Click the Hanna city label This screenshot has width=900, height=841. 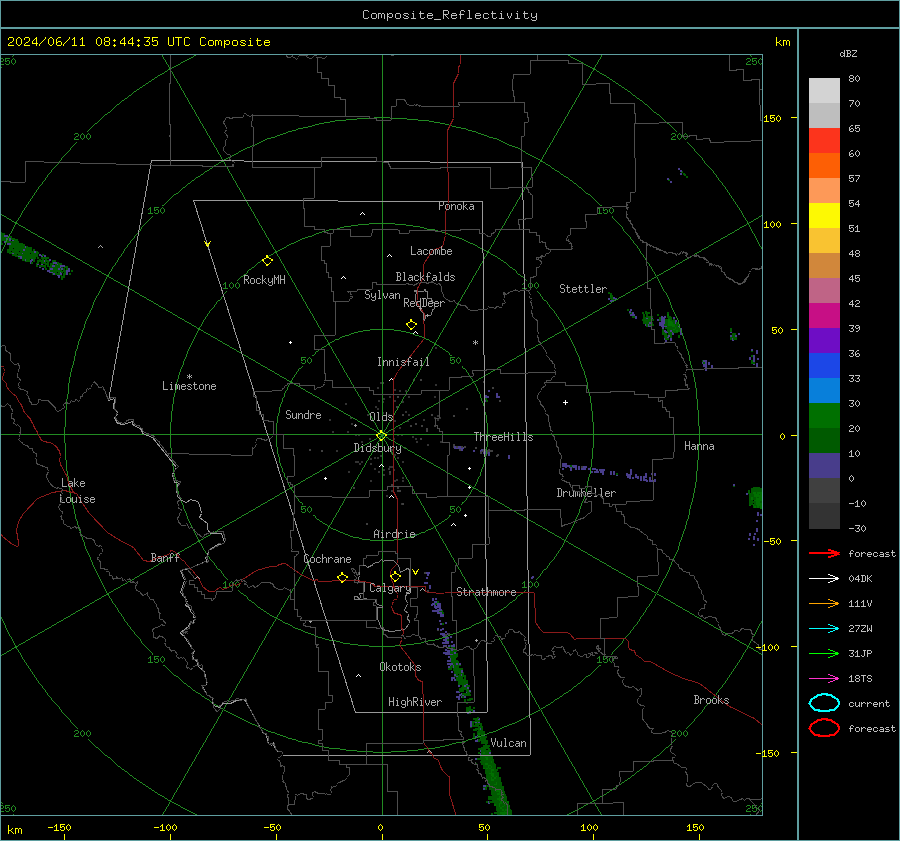pos(699,446)
